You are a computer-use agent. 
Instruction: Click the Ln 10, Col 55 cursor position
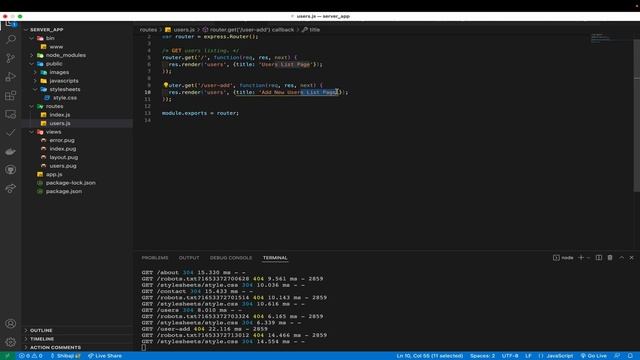point(429,356)
